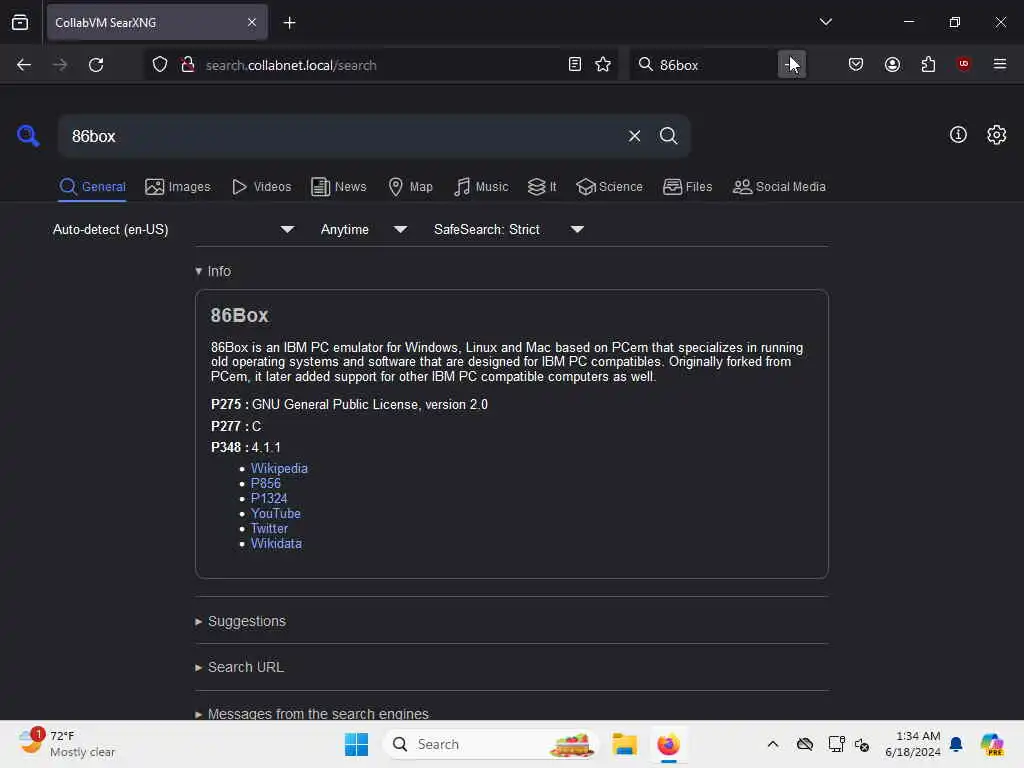Viewport: 1024px width, 768px height.
Task: Switch to the News category
Action: pos(339,187)
